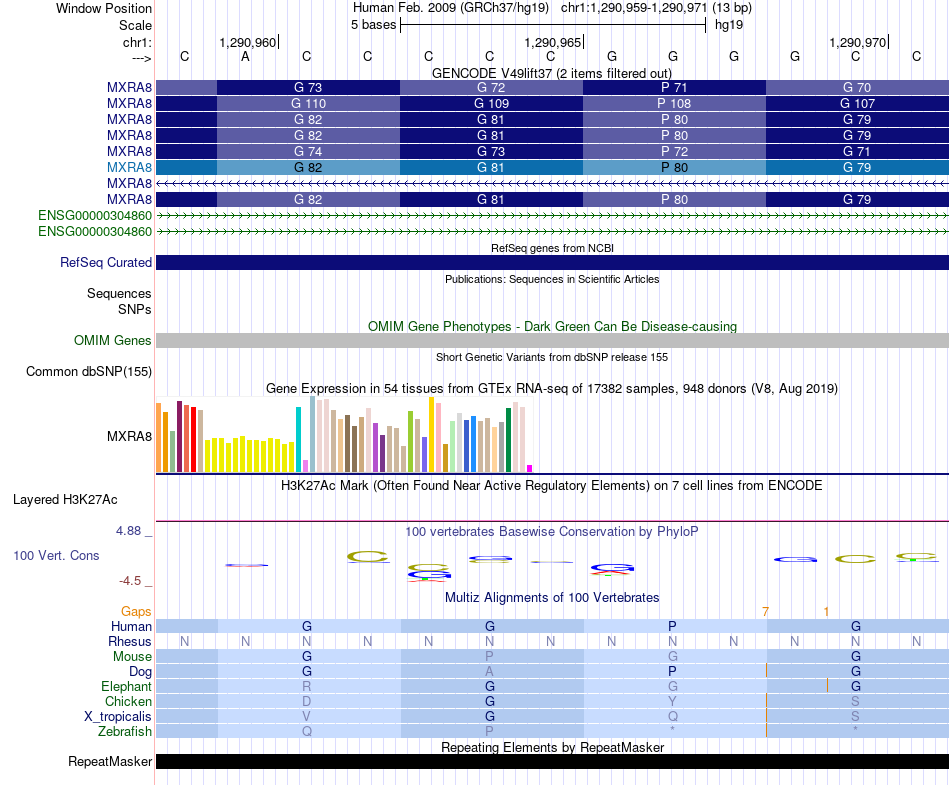The width and height of the screenshot is (950, 785).
Task: Click the 4.88 PhyloP upper value
Action: click(x=128, y=531)
